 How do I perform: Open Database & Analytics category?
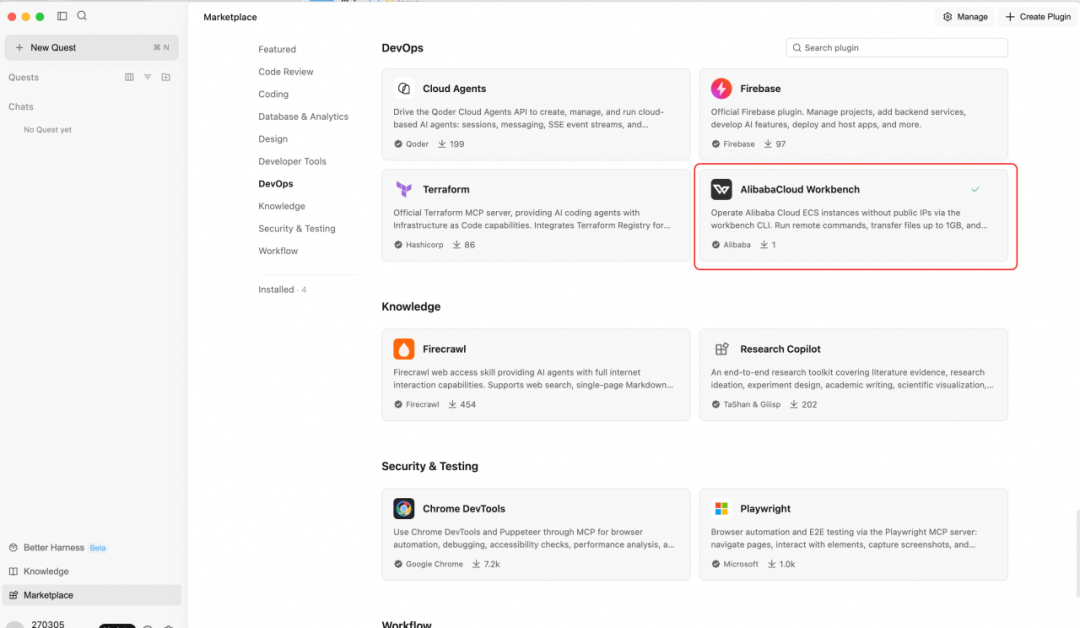[x=303, y=116]
